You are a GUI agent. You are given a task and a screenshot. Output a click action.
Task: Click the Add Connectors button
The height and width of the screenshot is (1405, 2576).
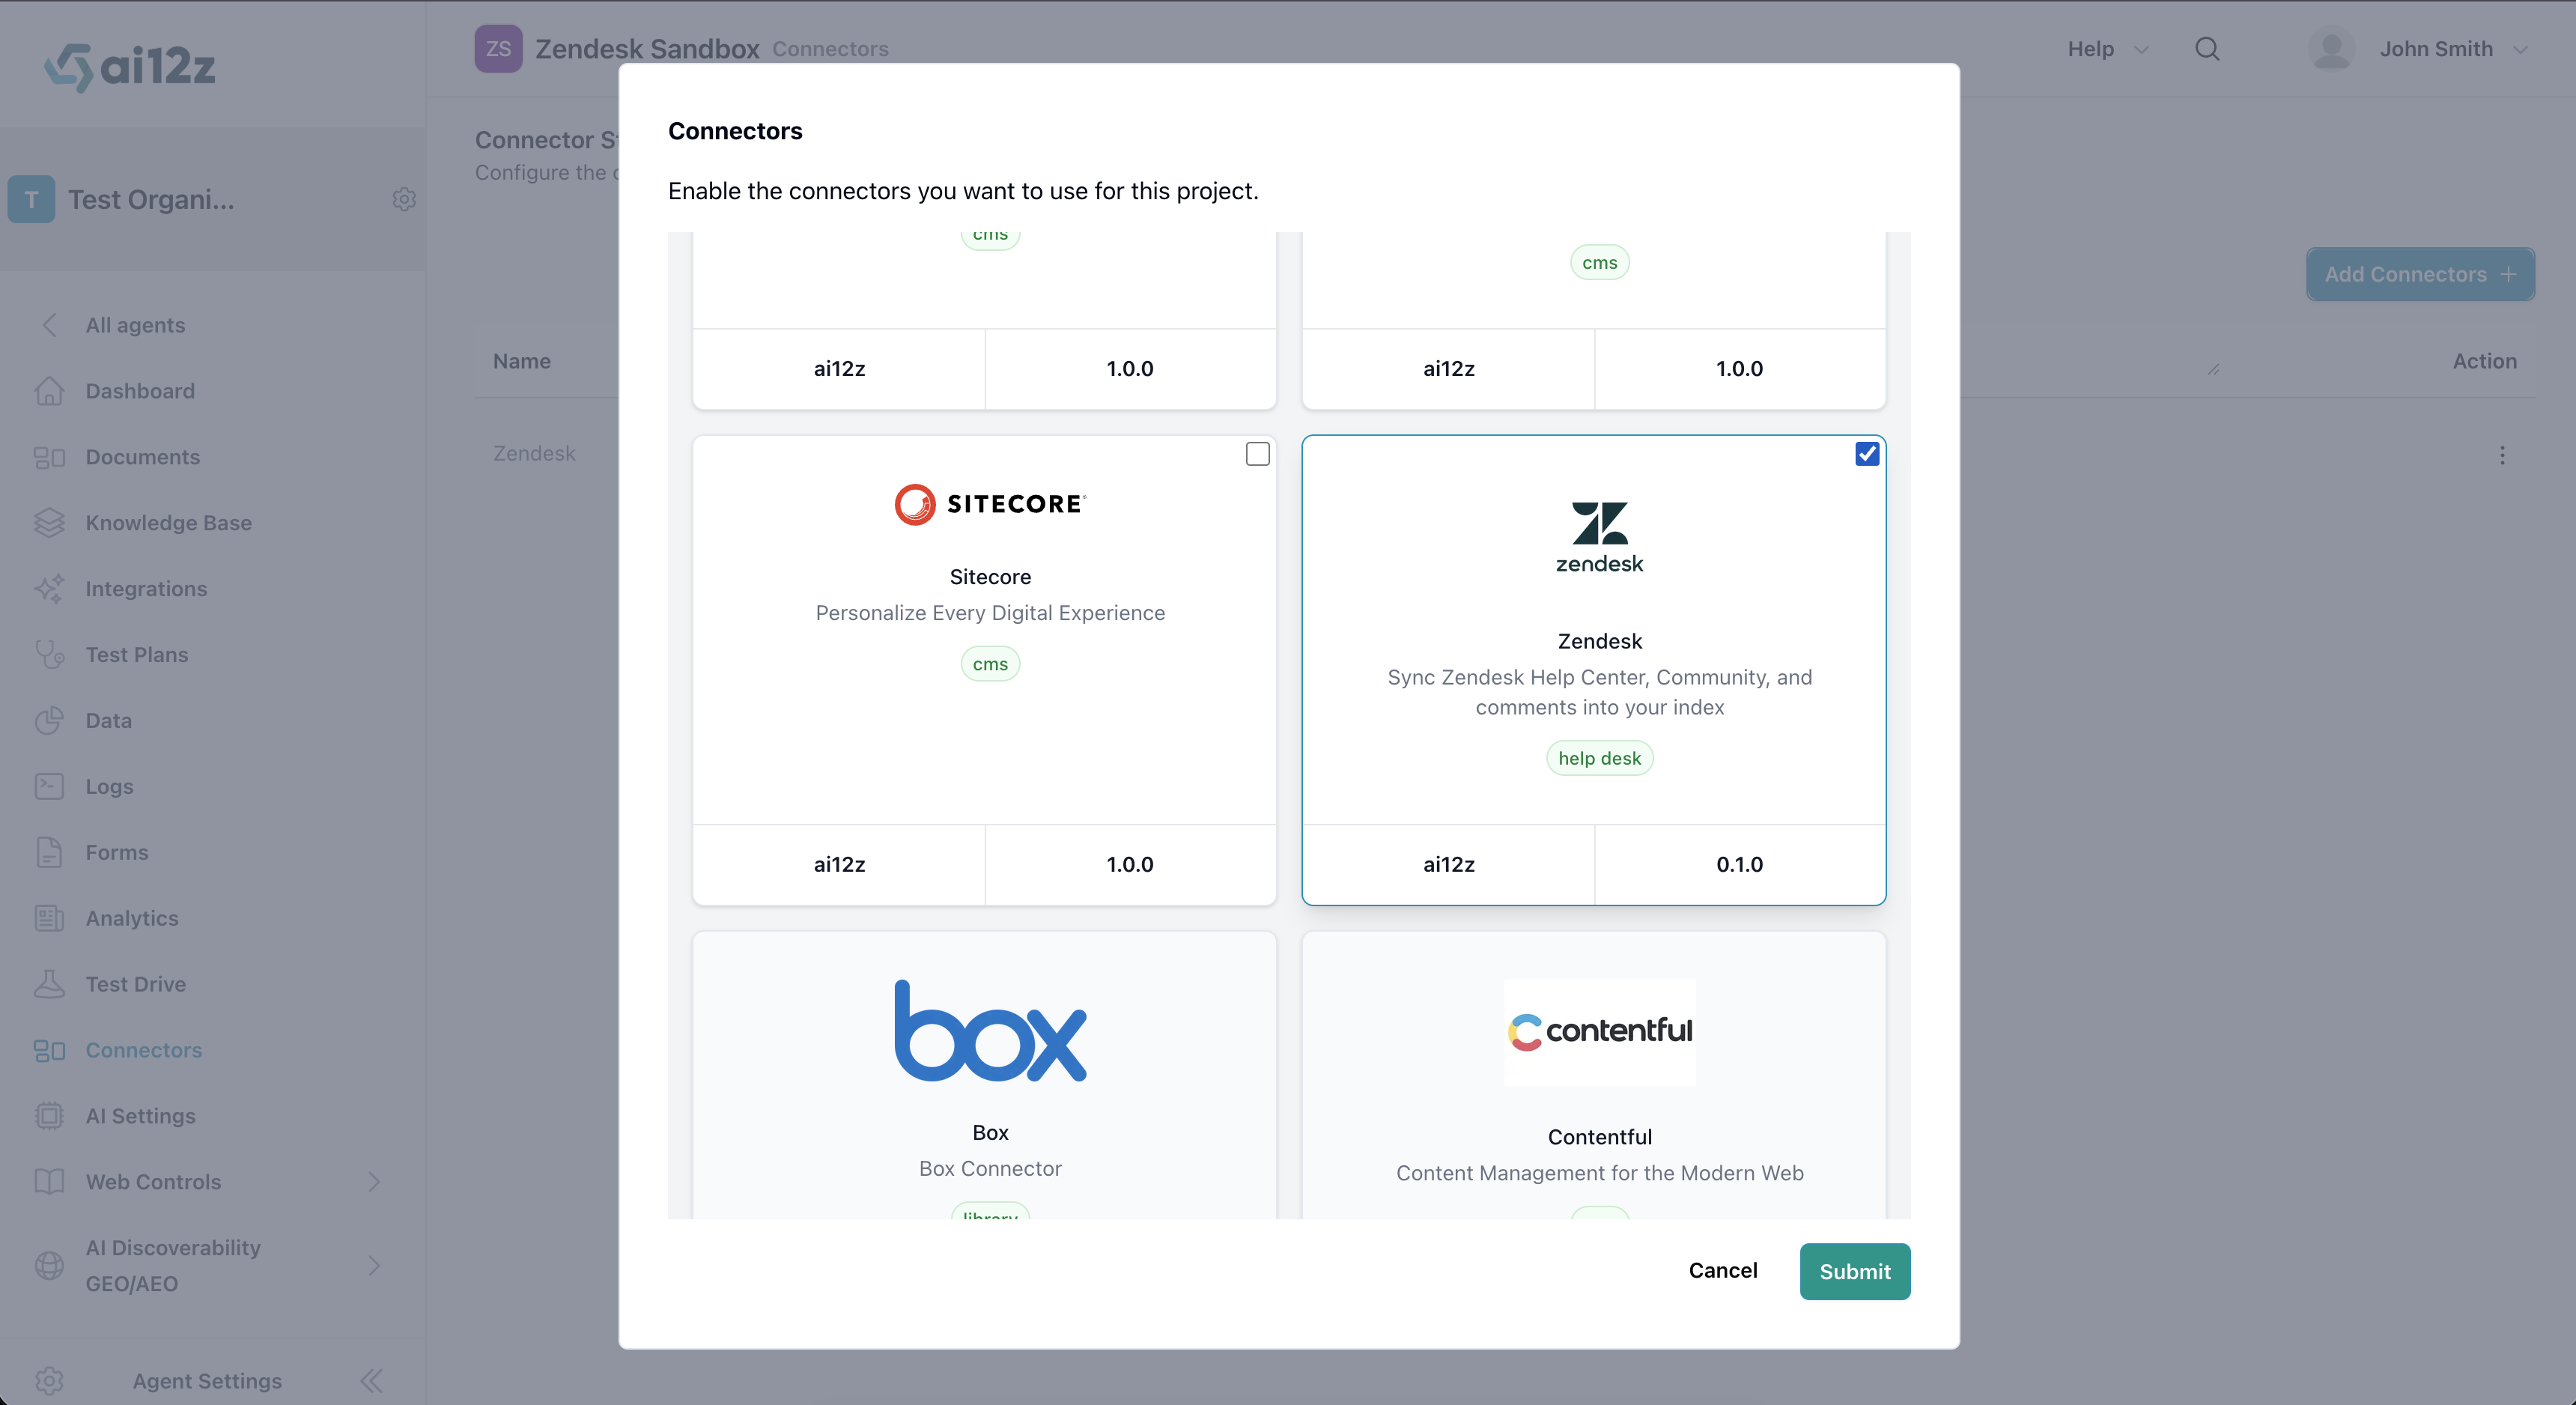2420,274
